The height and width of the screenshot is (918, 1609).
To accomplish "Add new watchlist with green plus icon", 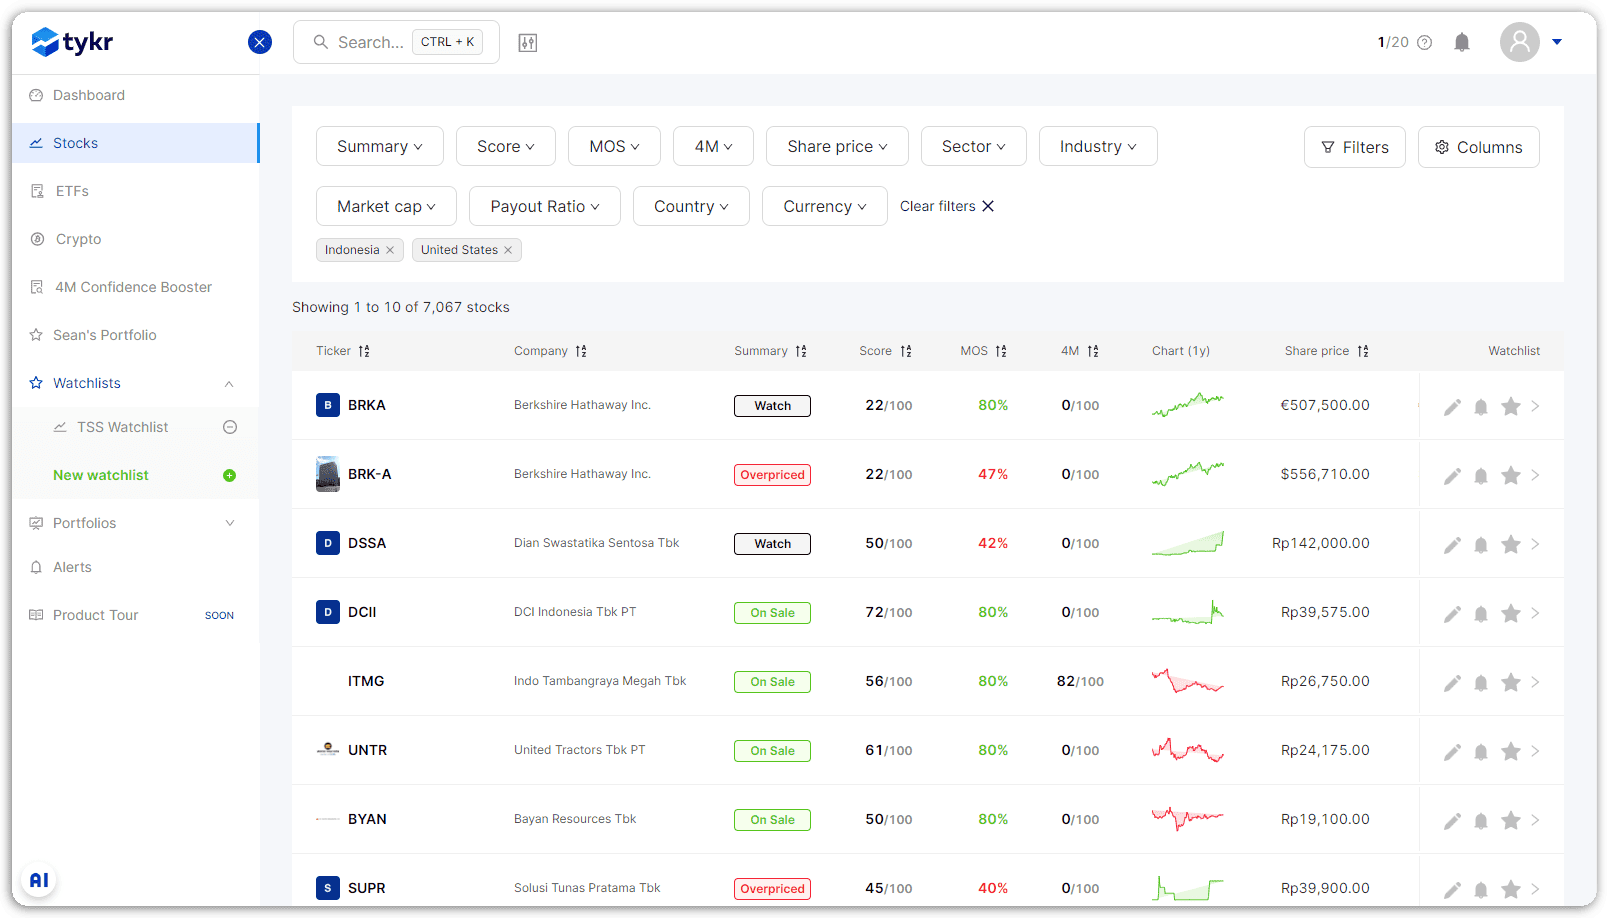I will coord(229,475).
